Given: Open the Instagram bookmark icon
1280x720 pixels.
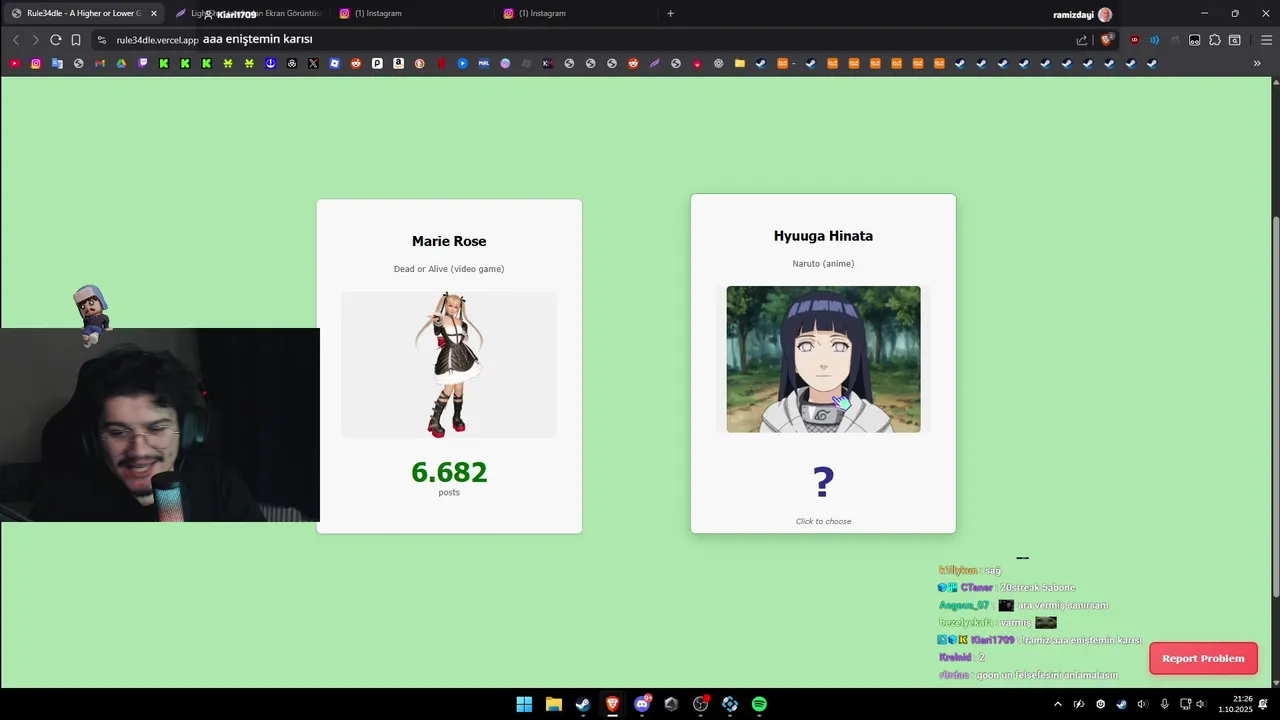Looking at the screenshot, I should pyautogui.click(x=36, y=63).
